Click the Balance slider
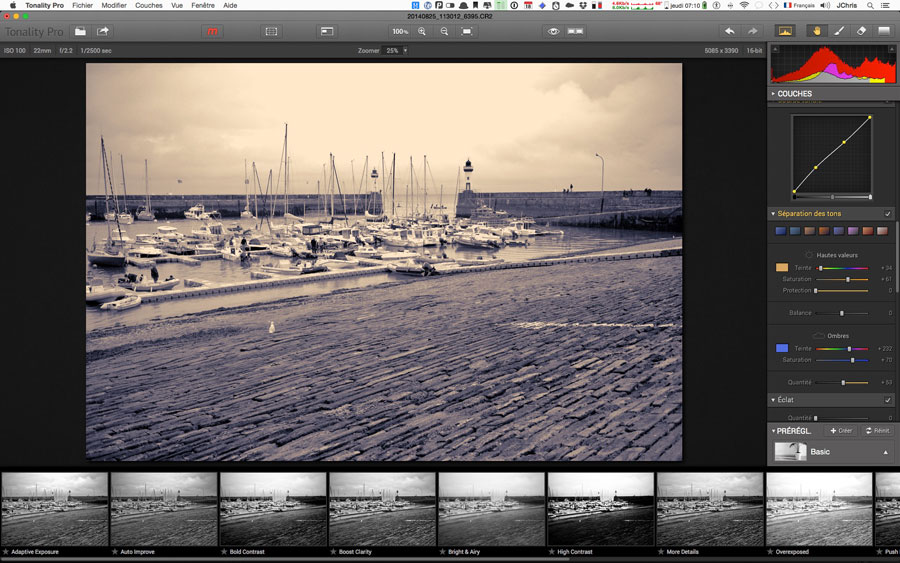Viewport: 900px width, 563px height. pos(842,313)
